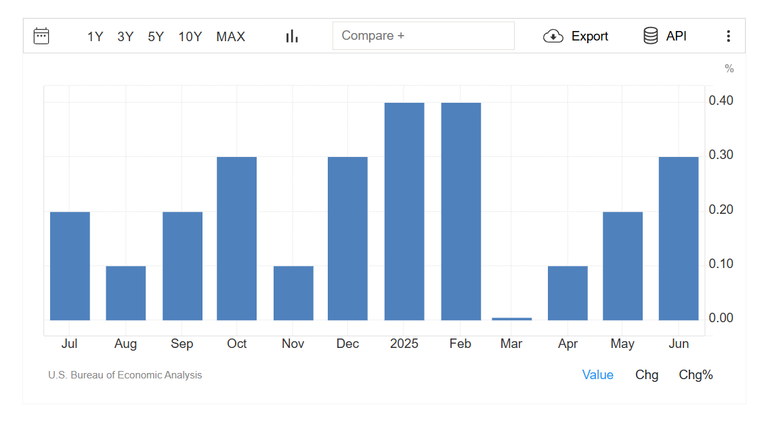This screenshot has width=768, height=423.
Task: Click the Aug x-axis label
Action: click(125, 344)
